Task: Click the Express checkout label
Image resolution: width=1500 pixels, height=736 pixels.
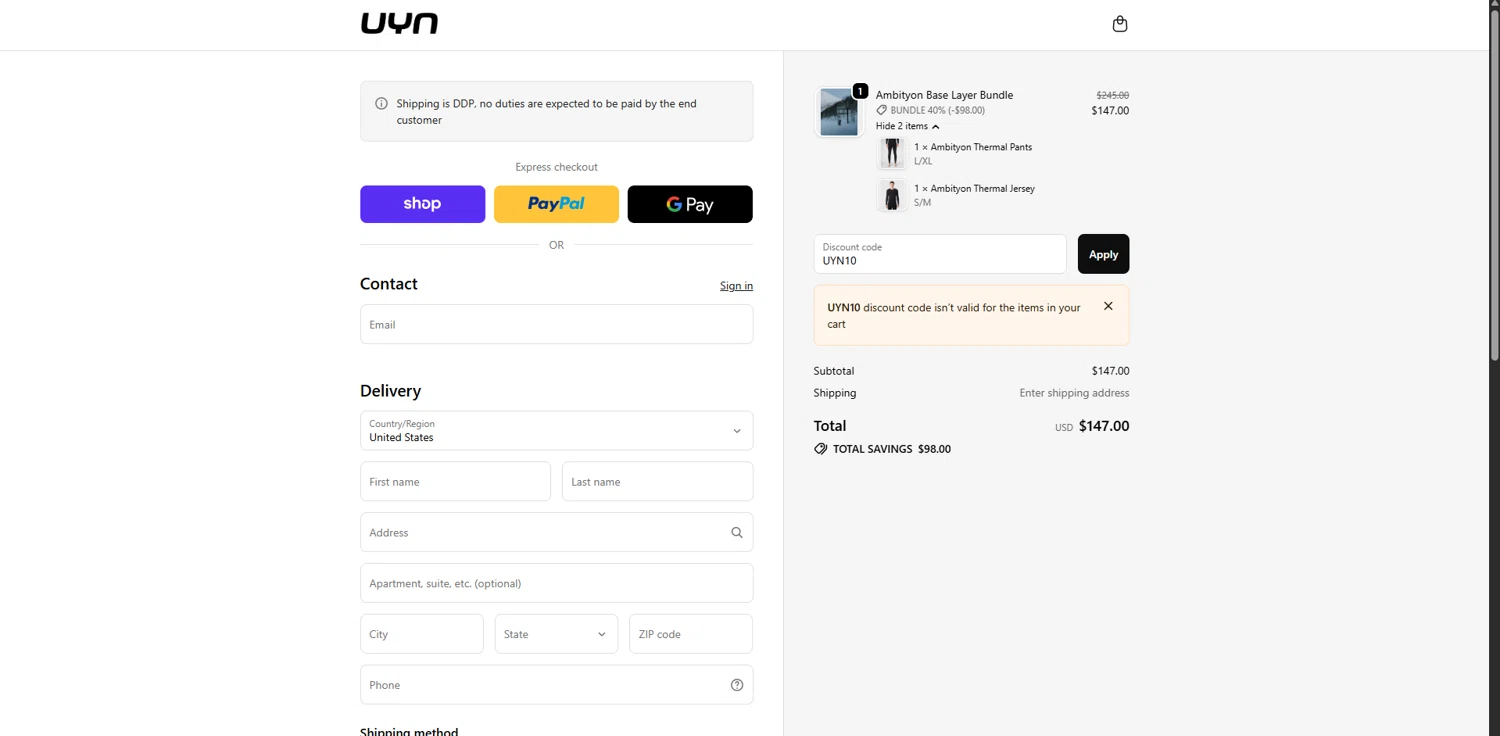Action: pos(556,167)
